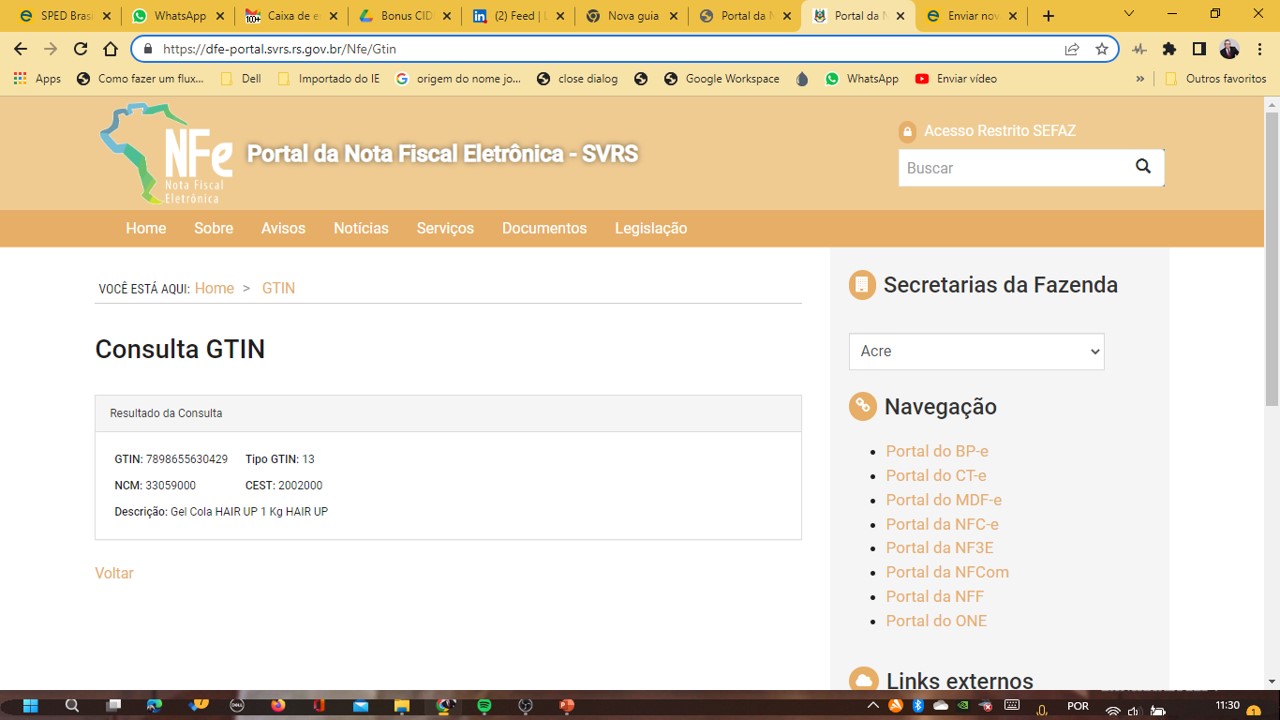Open the Home menu item

(146, 228)
